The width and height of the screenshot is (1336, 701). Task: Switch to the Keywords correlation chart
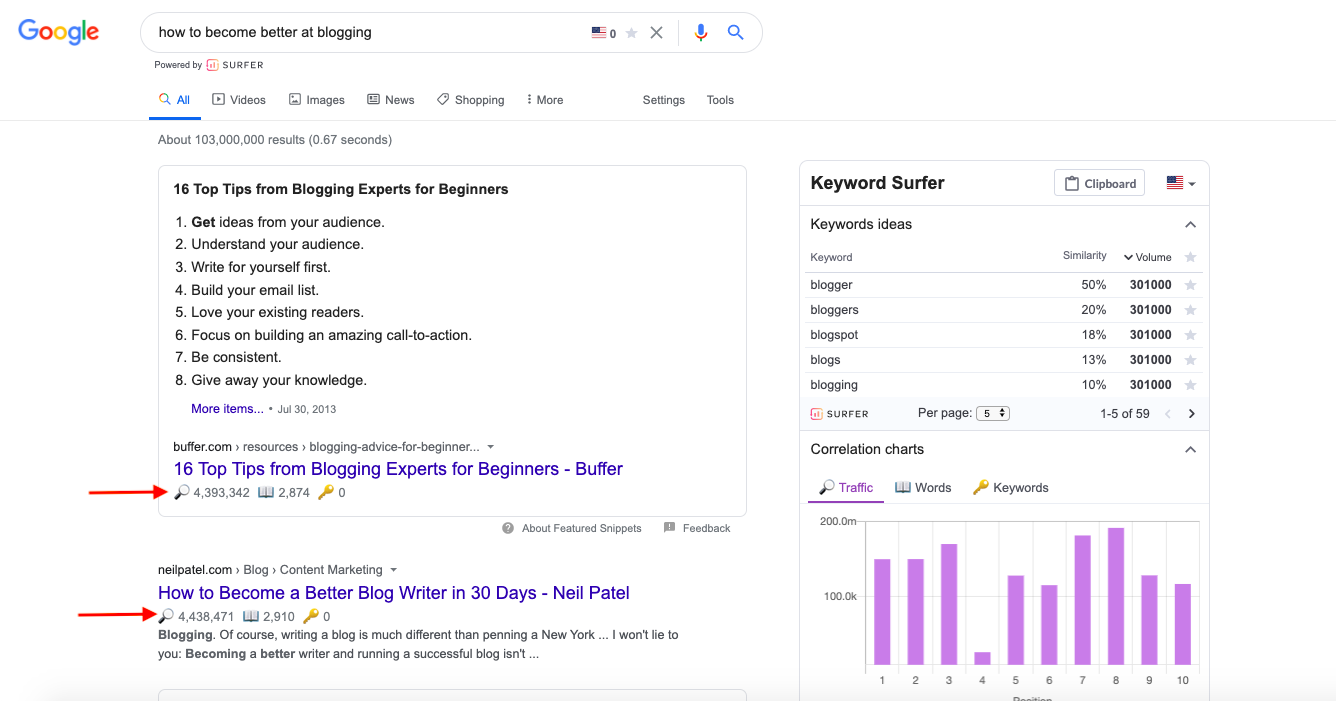pos(1010,487)
